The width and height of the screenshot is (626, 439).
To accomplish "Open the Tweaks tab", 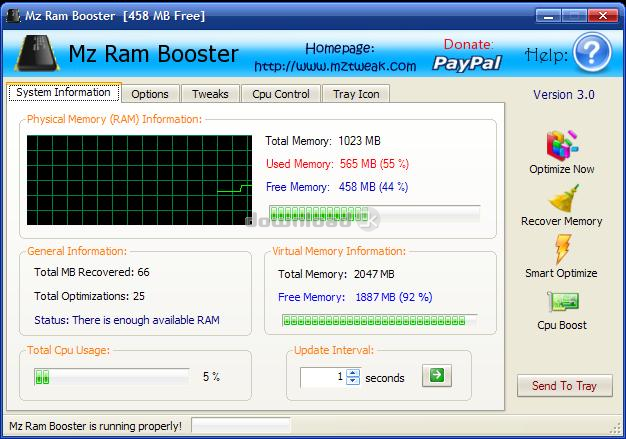I will point(210,94).
